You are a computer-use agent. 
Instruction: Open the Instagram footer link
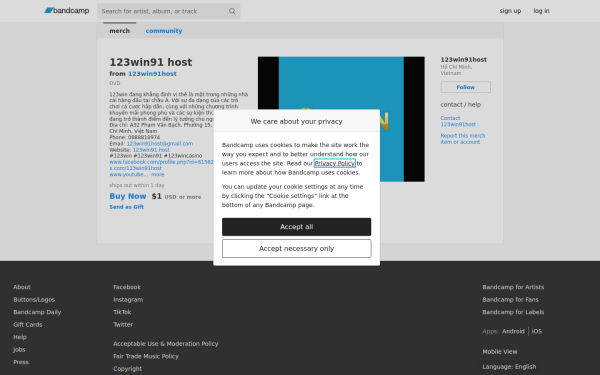click(x=128, y=300)
